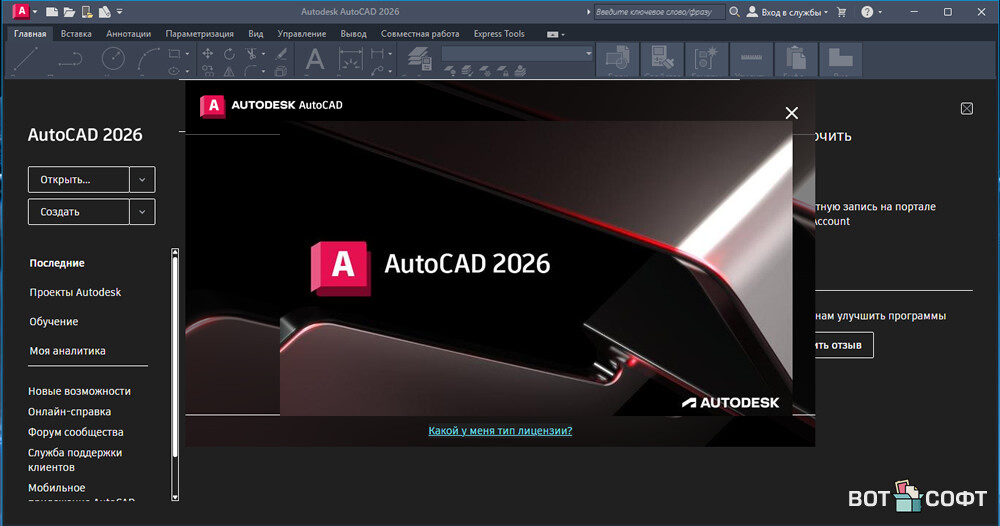Click the search magnifier icon
Viewport: 1000px width, 526px height.
(735, 12)
